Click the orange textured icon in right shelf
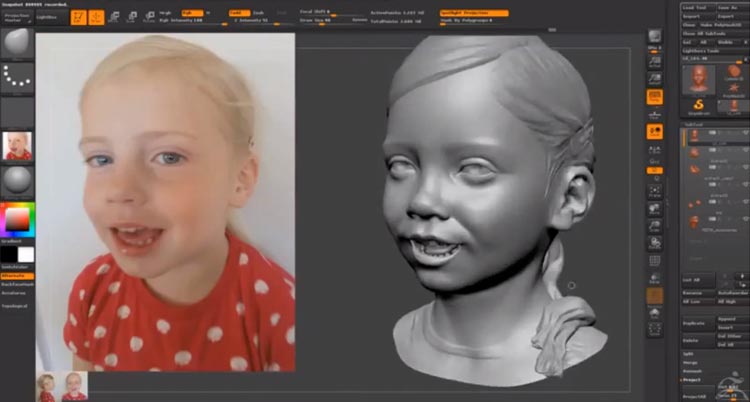The image size is (750, 402). [655, 296]
